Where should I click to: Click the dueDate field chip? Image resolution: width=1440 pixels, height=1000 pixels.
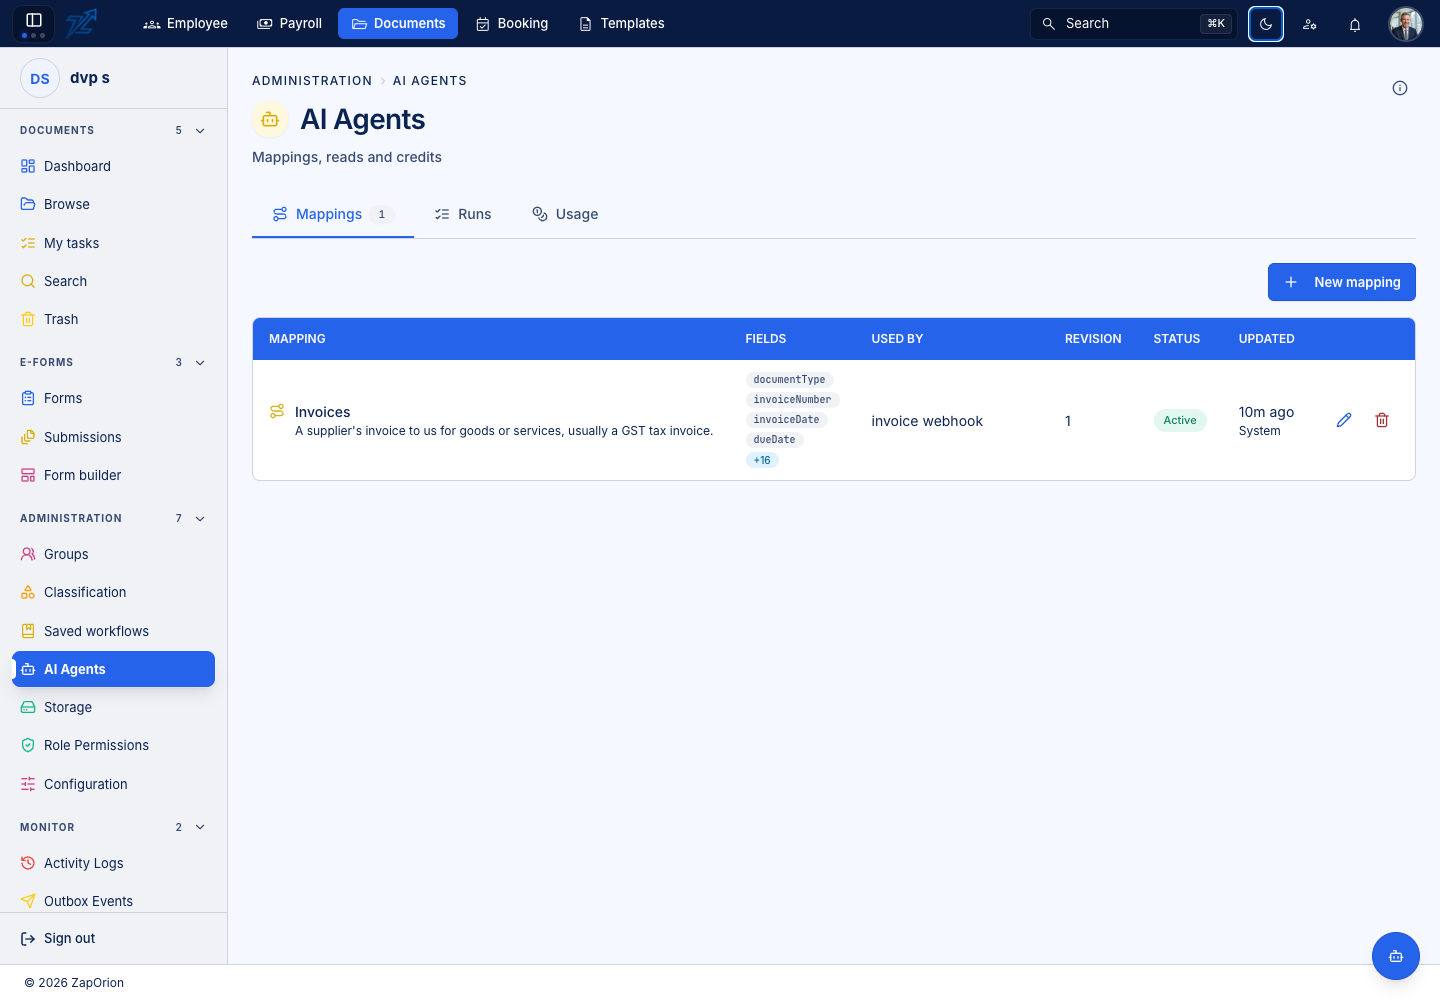click(774, 440)
